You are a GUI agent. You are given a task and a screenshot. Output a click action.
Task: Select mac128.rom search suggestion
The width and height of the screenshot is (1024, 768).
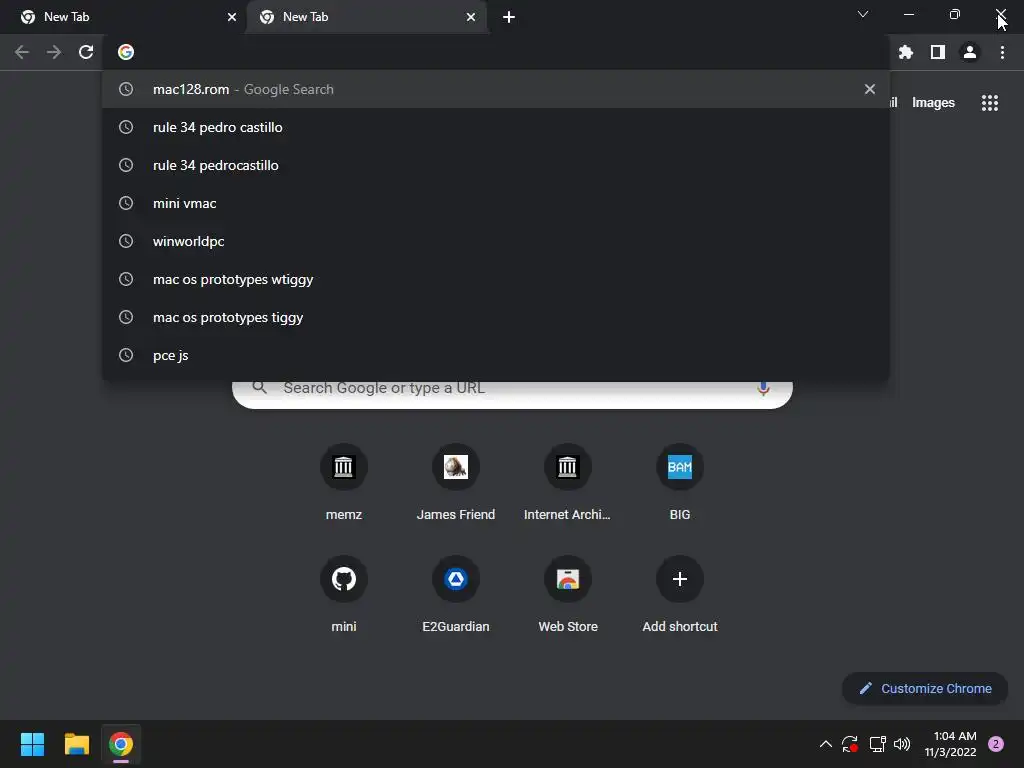[496, 89]
